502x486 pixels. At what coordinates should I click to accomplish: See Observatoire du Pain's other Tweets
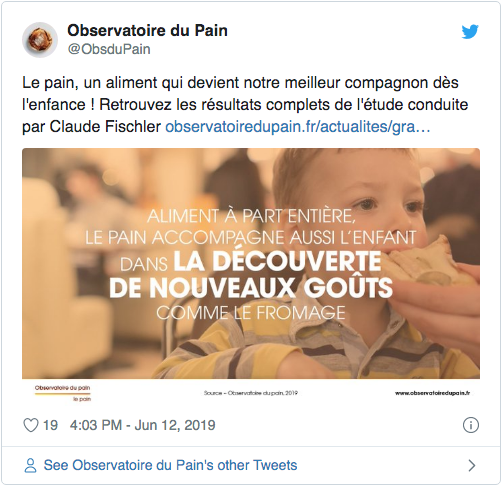(x=170, y=465)
